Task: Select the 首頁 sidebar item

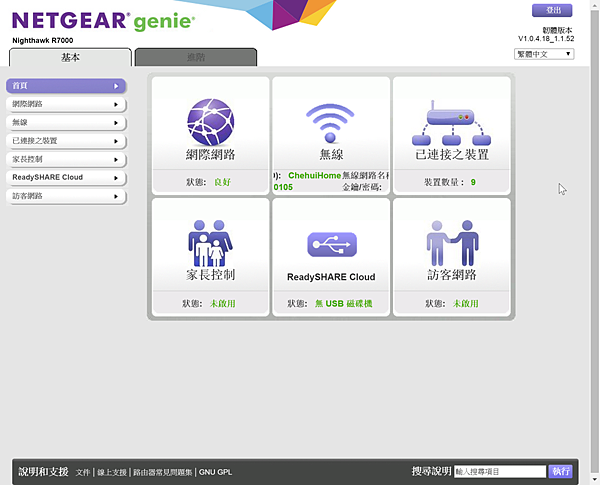Action: [x=66, y=86]
